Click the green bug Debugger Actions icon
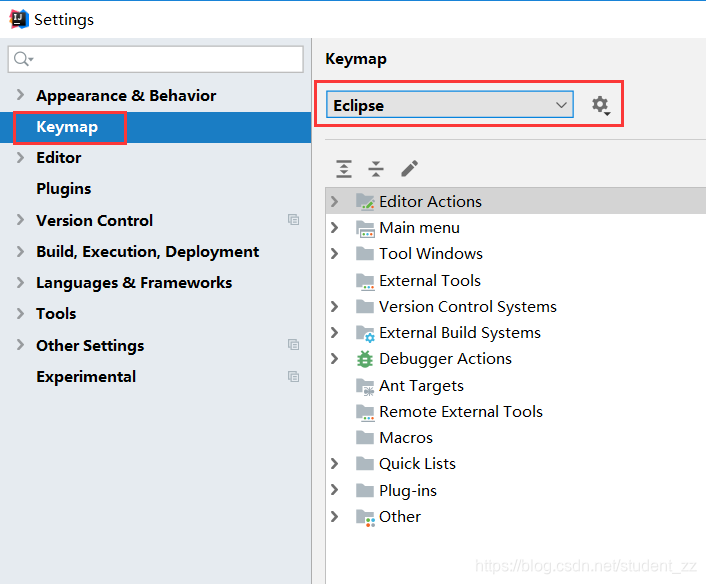The width and height of the screenshot is (706, 584). [x=365, y=359]
